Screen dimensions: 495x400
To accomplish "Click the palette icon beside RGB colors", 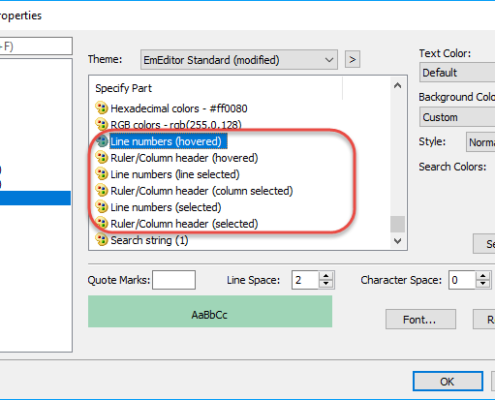I will tap(102, 124).
